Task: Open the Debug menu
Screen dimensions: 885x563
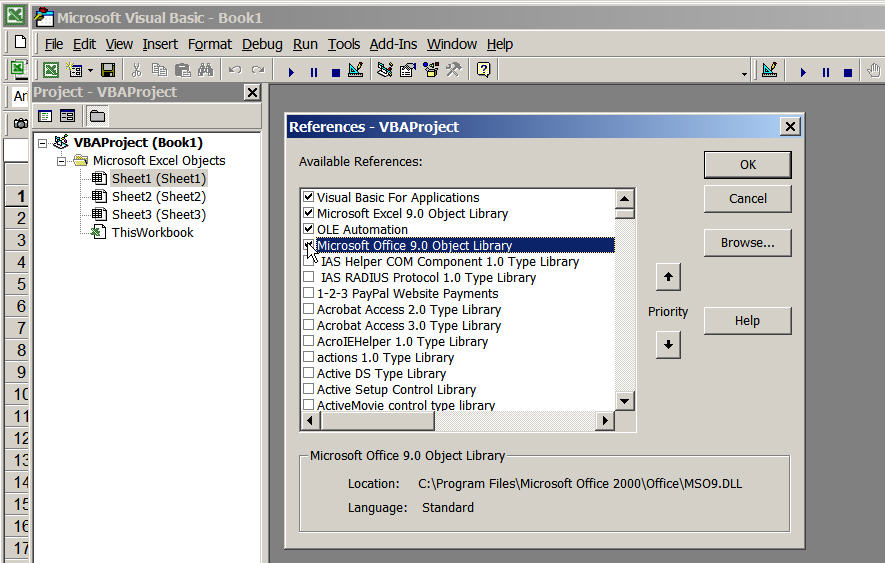Action: point(262,44)
